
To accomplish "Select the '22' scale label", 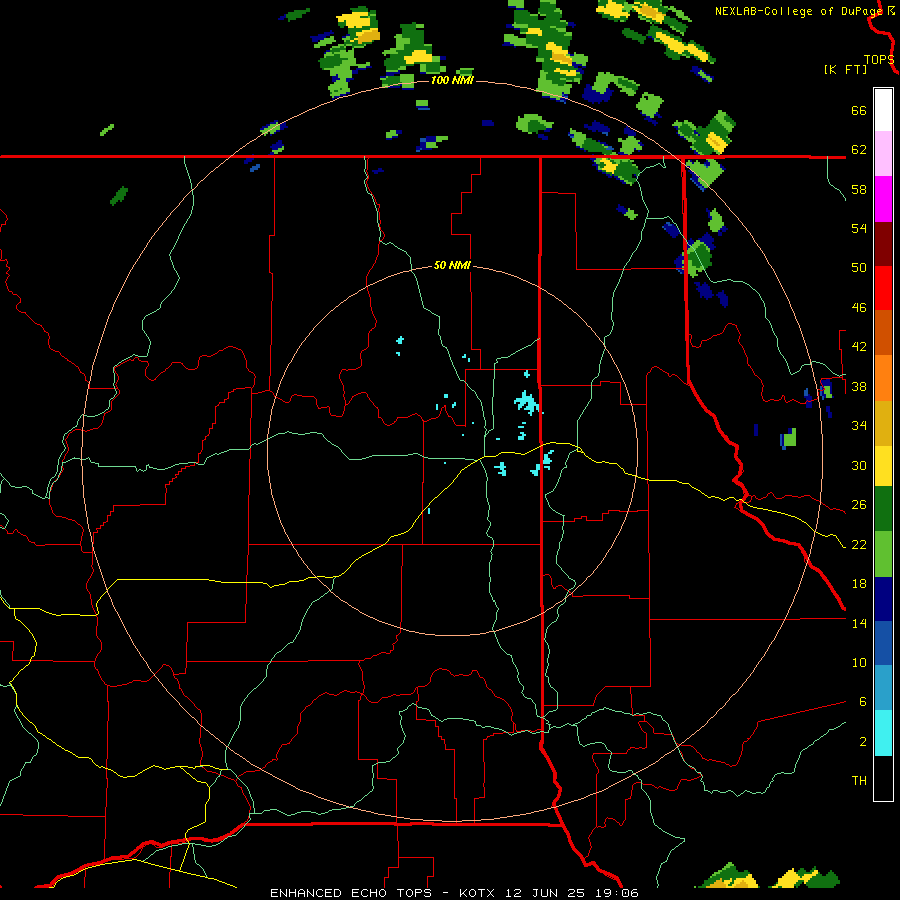I will tap(859, 544).
